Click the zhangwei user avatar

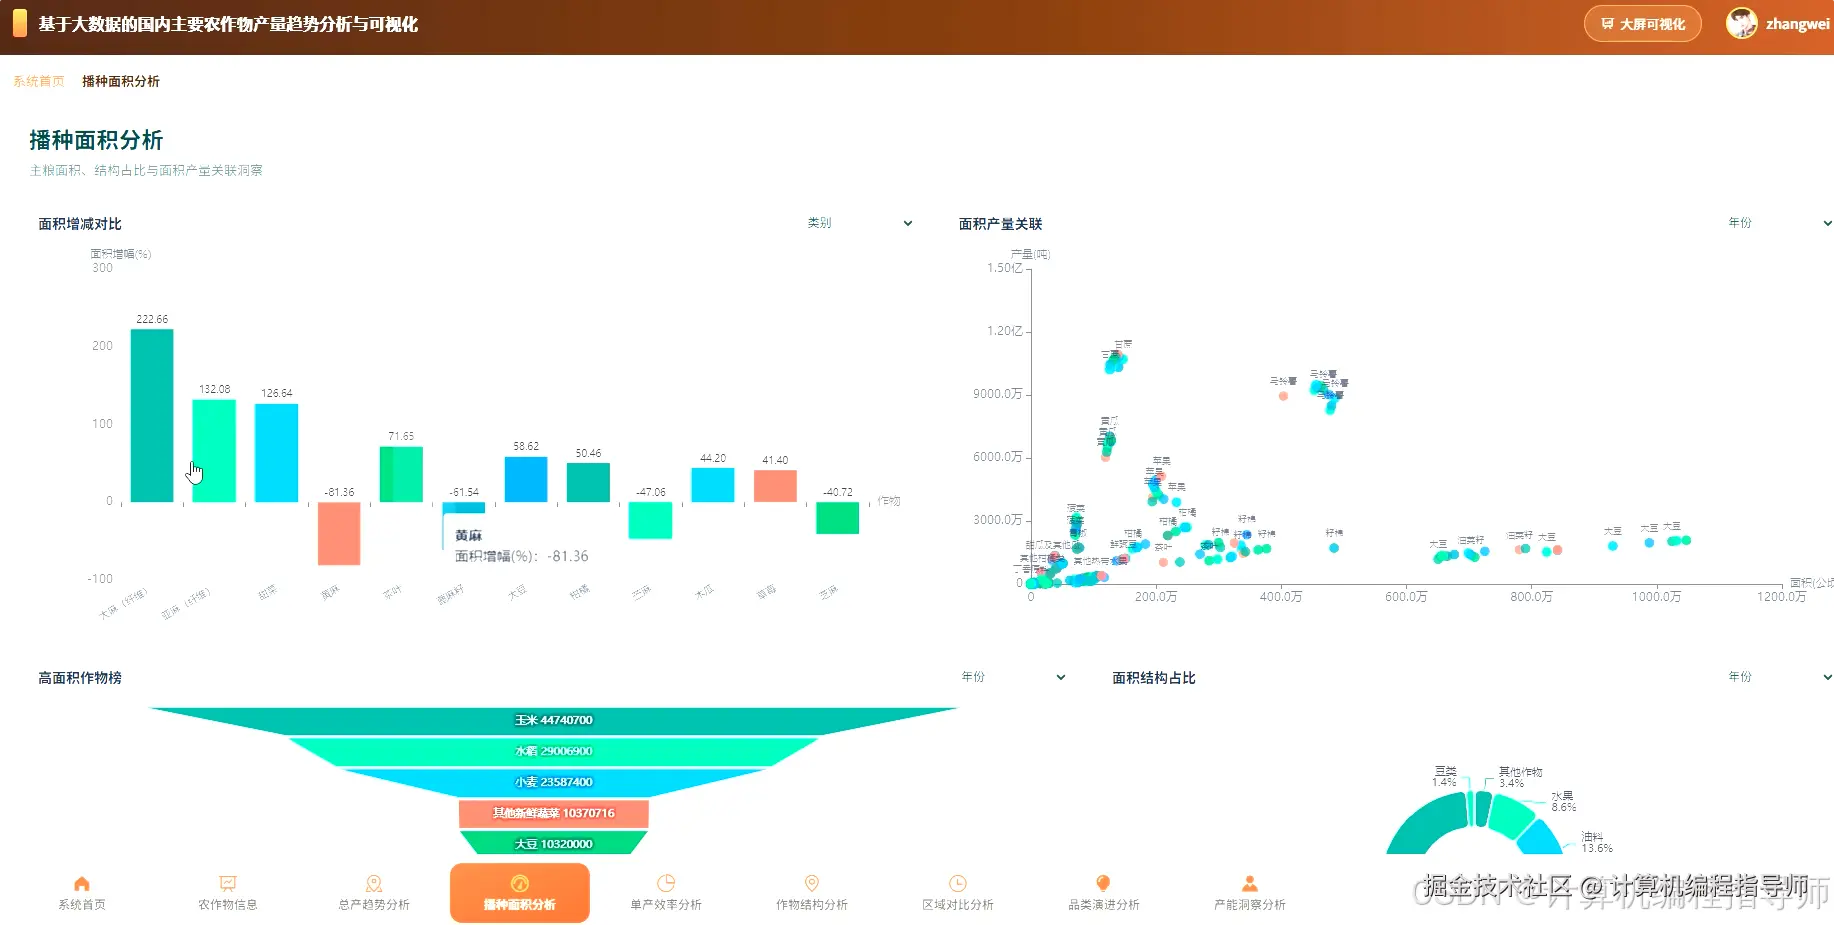pos(1742,24)
